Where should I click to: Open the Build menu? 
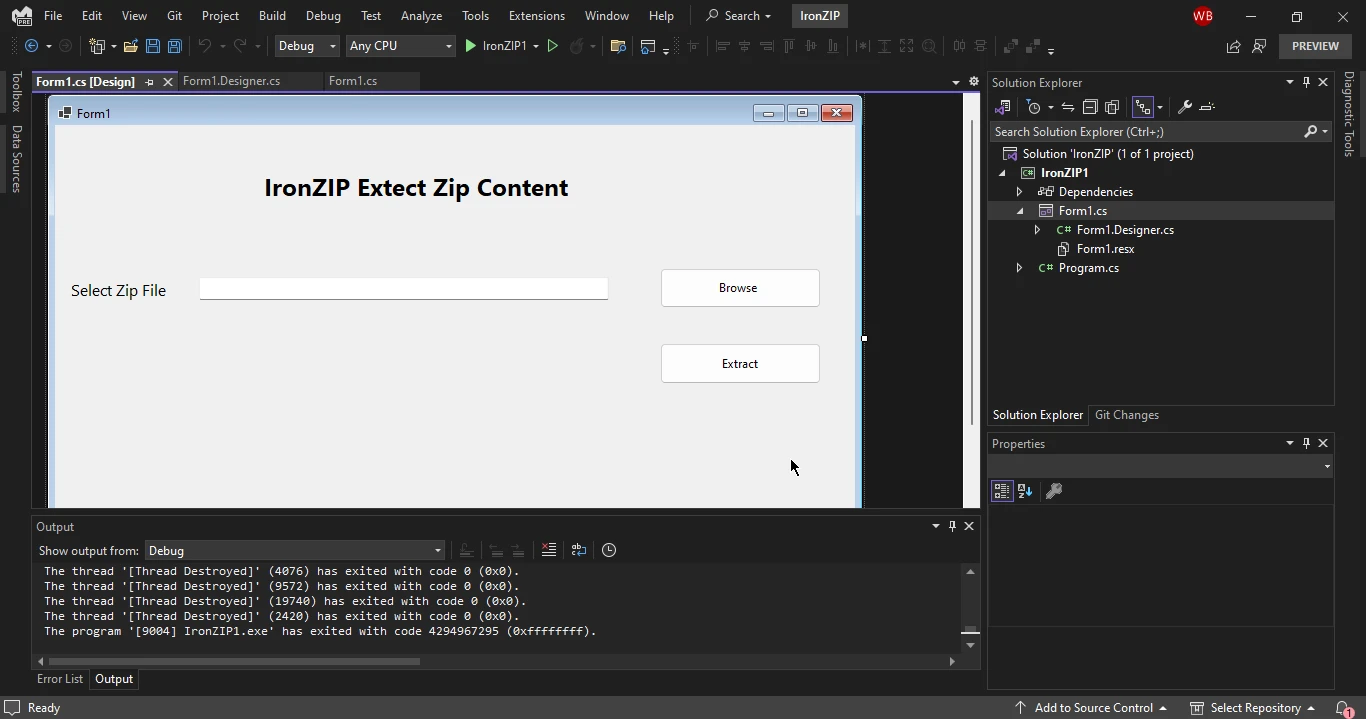pyautogui.click(x=272, y=16)
